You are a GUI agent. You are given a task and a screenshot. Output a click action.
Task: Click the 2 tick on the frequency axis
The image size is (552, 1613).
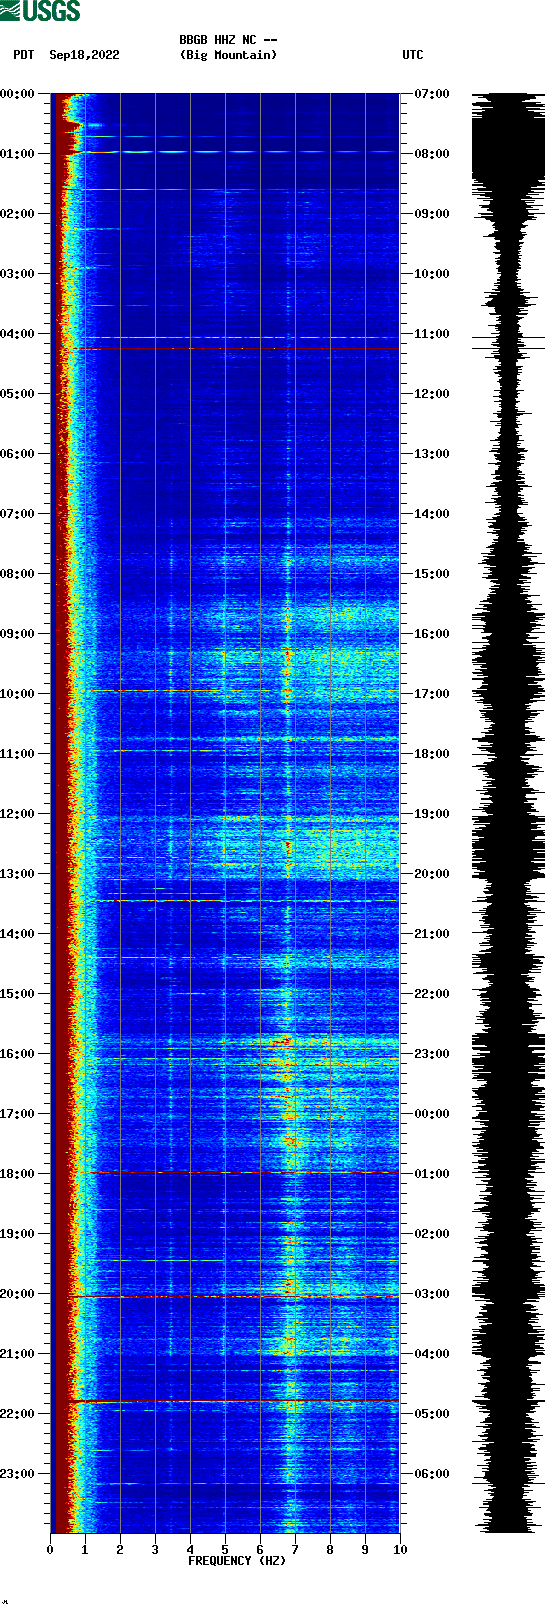coord(120,1550)
